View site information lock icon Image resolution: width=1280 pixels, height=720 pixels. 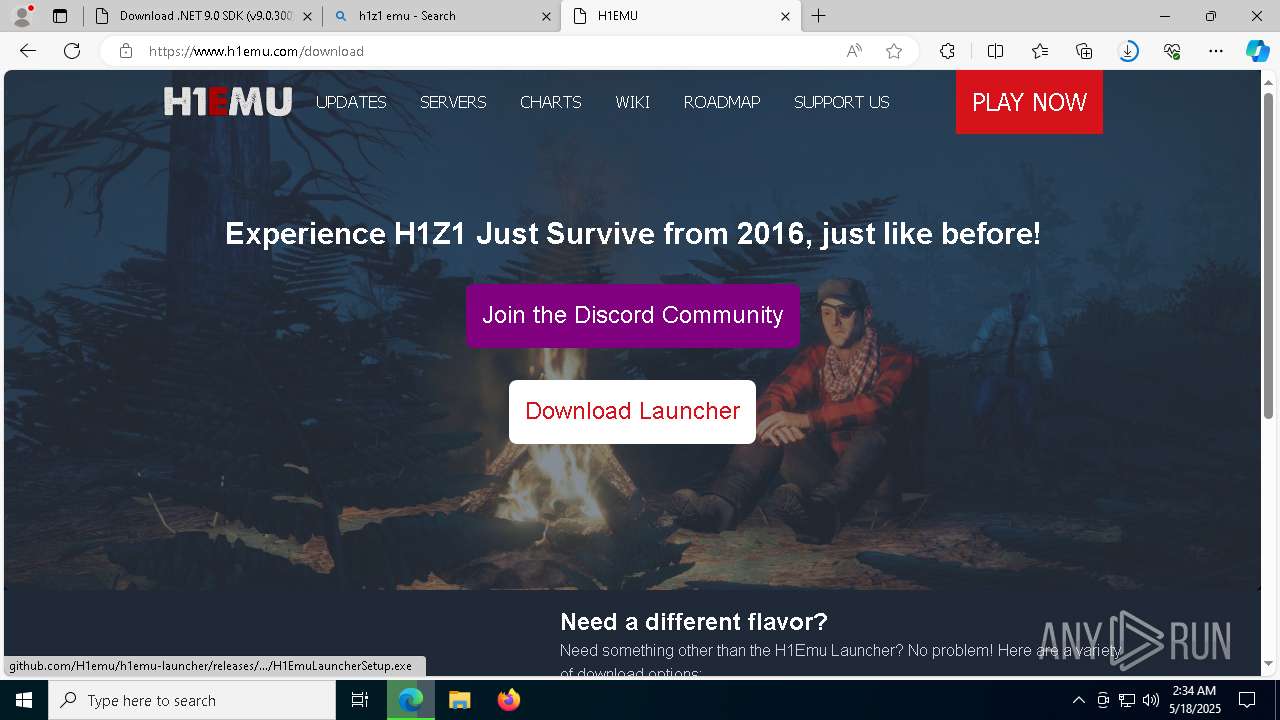(x=126, y=51)
